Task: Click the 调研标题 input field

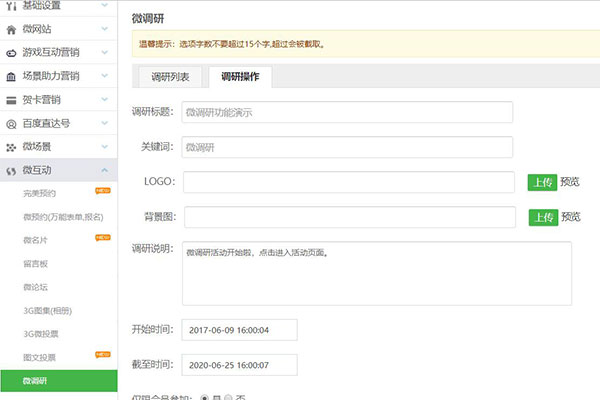Action: 347,112
